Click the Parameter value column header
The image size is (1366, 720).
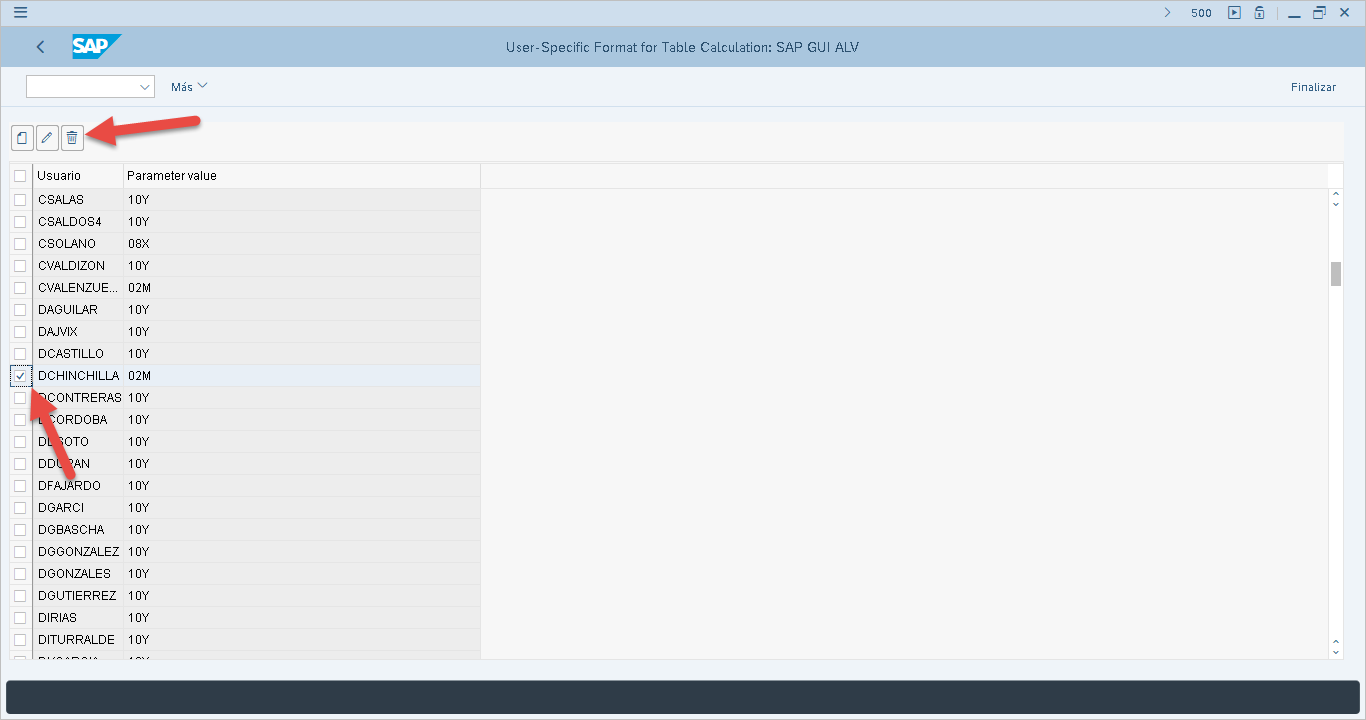[170, 175]
